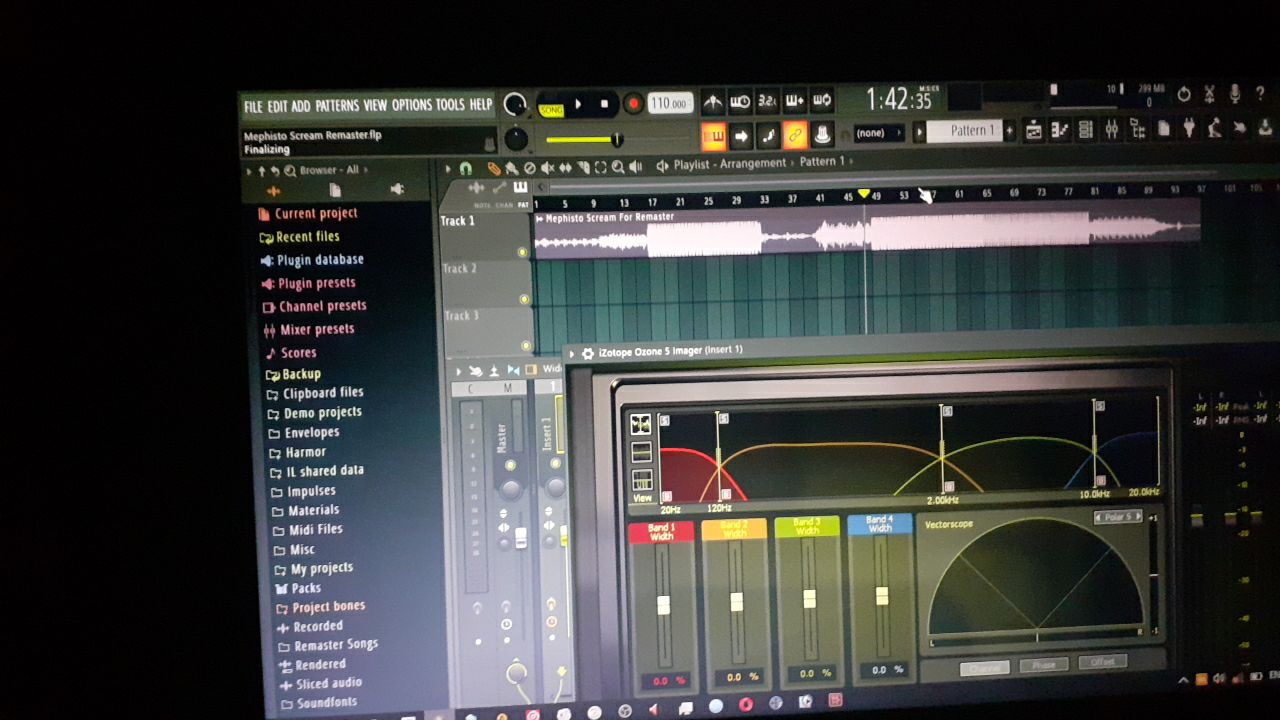This screenshot has height=720, width=1280.
Task: Click the Phase button in Imager
Action: [x=1043, y=665]
